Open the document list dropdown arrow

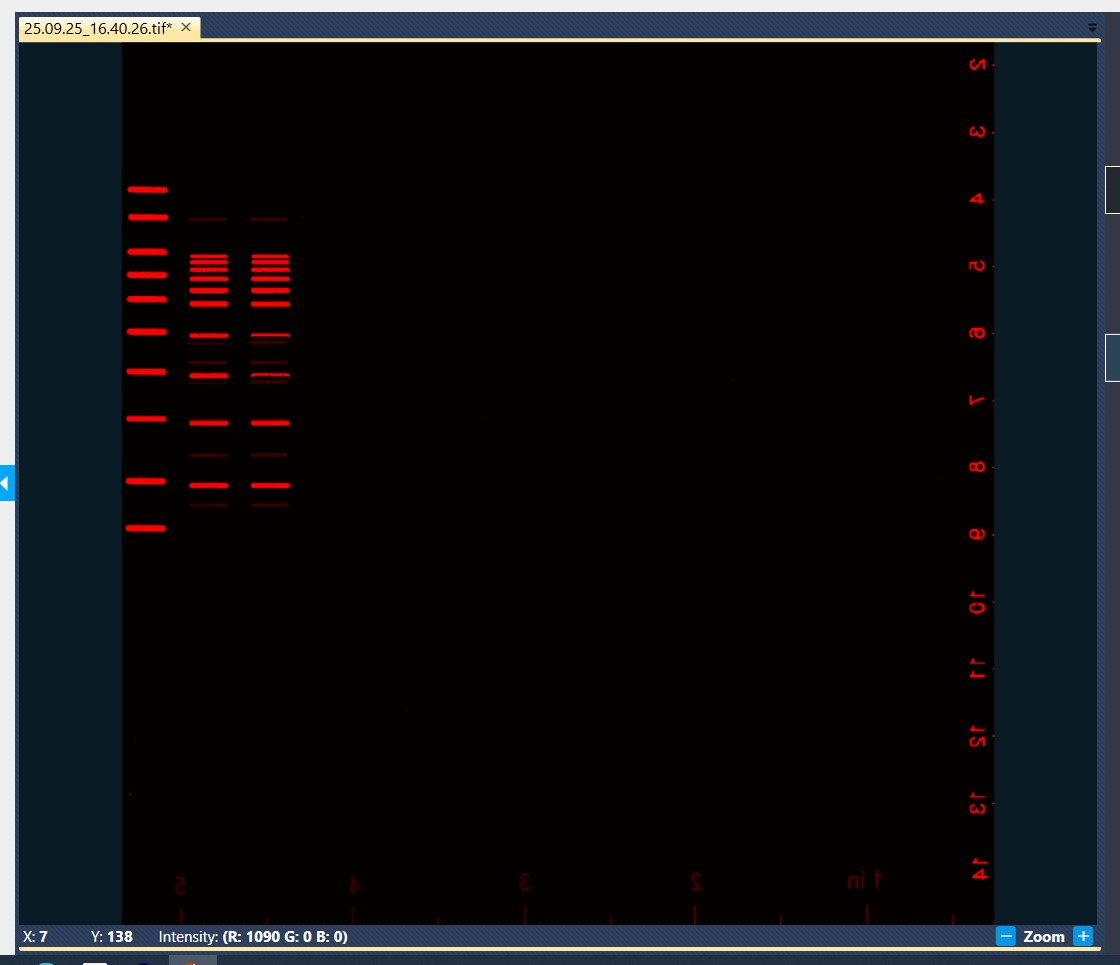tap(1091, 28)
